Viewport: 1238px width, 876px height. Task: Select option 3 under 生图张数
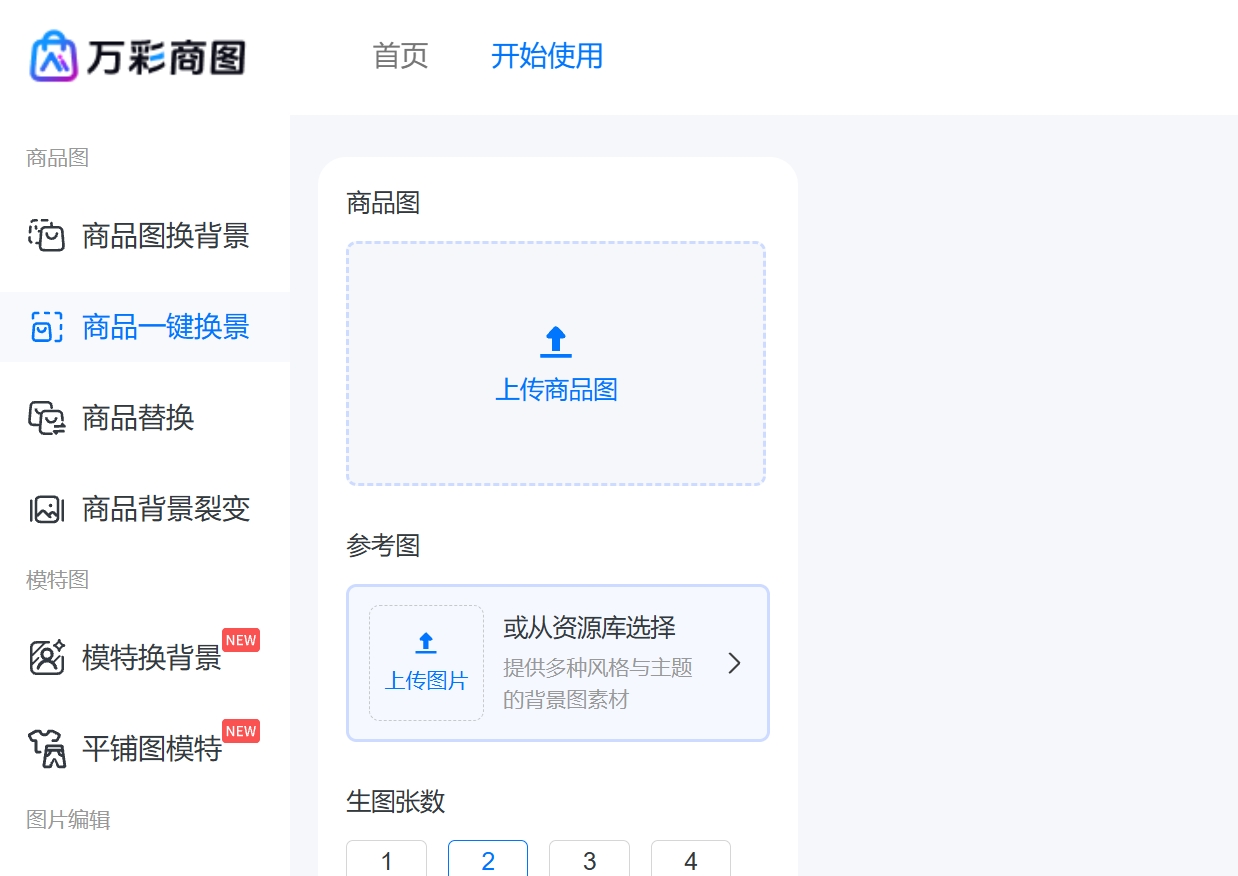589,861
